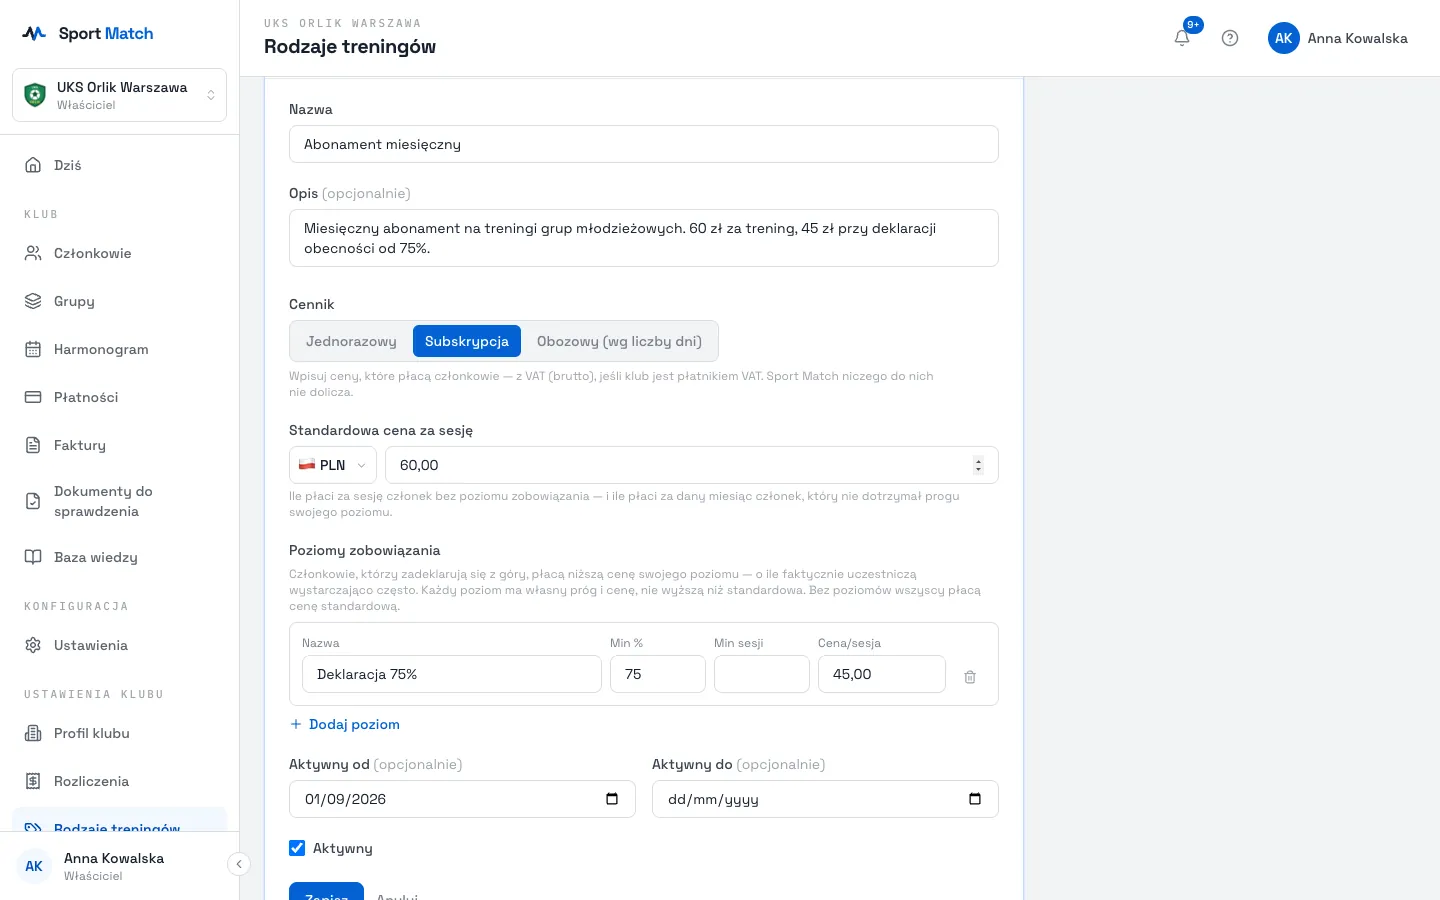The image size is (1440, 900).
Task: Open the help question mark icon
Action: pyautogui.click(x=1230, y=38)
